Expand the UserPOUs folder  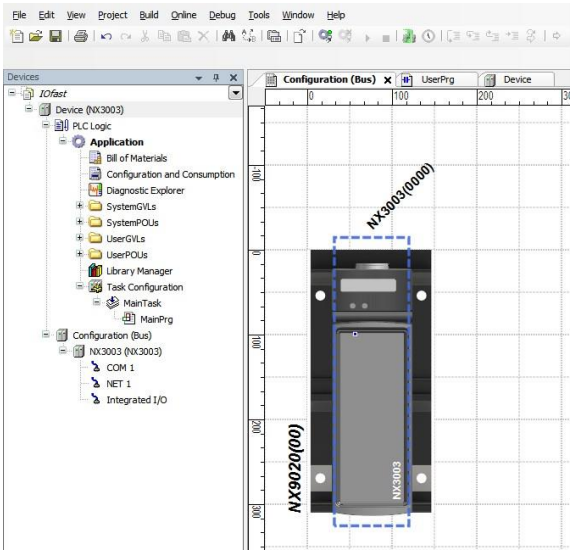coord(79,254)
